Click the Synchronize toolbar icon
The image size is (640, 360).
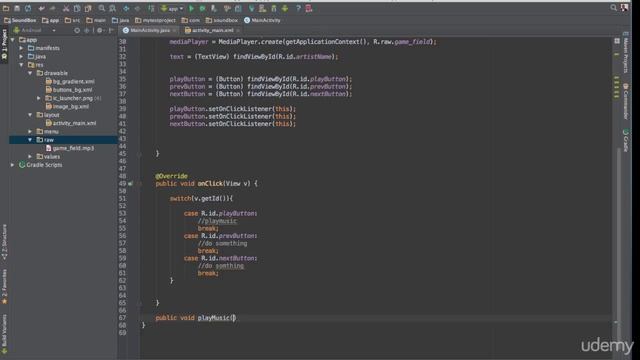[x=28, y=8]
